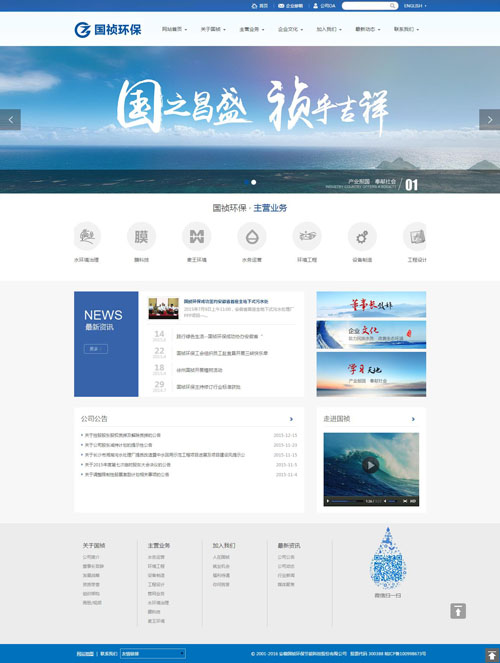Expand the 关于国祯 navigation menu
The height and width of the screenshot is (663, 500).
[x=213, y=29]
